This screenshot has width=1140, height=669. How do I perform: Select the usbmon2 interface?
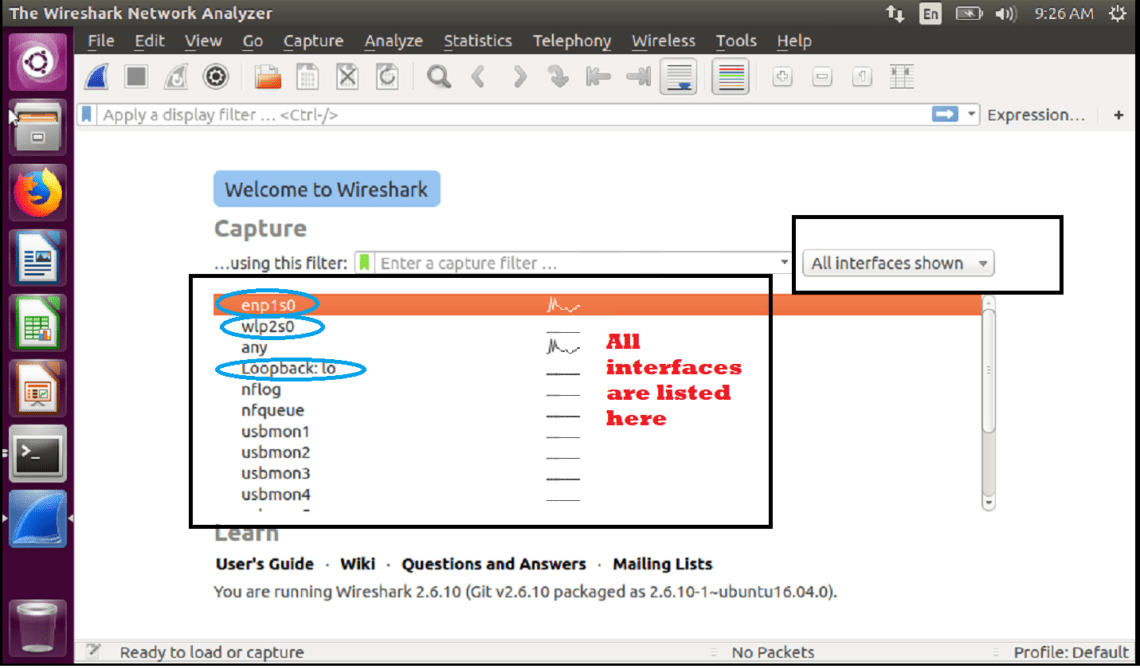(598, 452)
